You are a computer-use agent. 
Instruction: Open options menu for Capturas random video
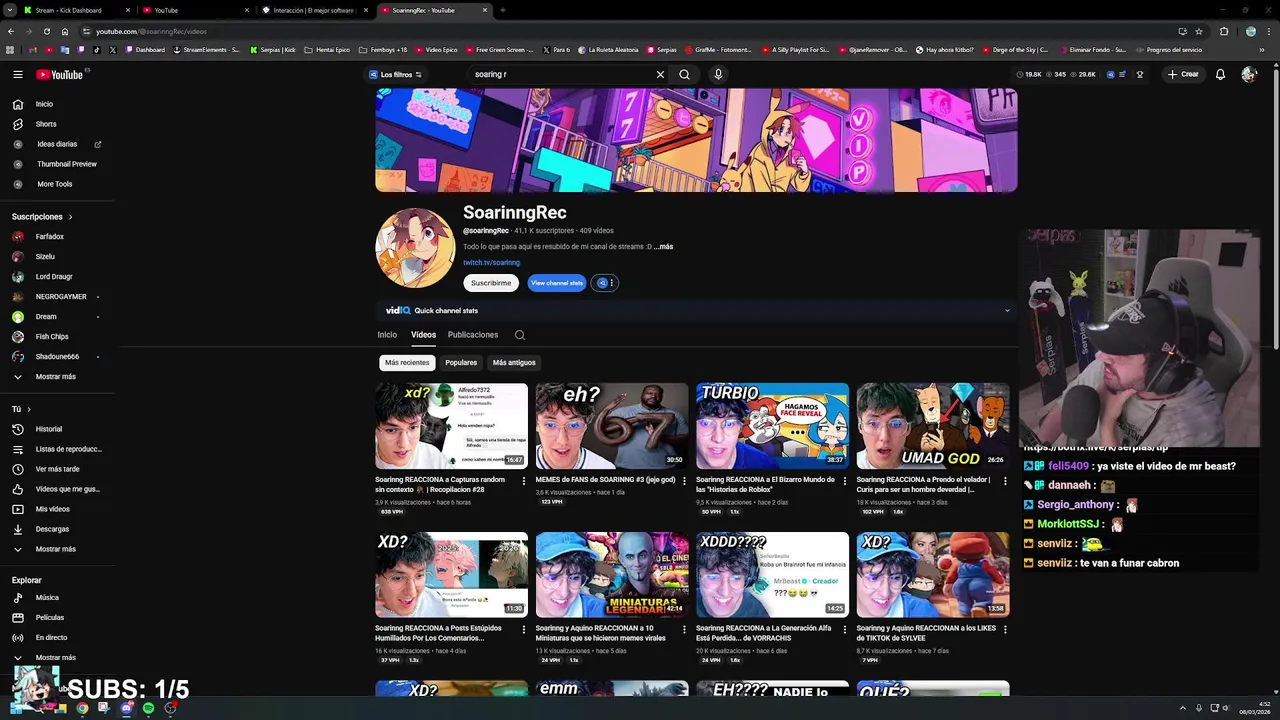click(523, 481)
